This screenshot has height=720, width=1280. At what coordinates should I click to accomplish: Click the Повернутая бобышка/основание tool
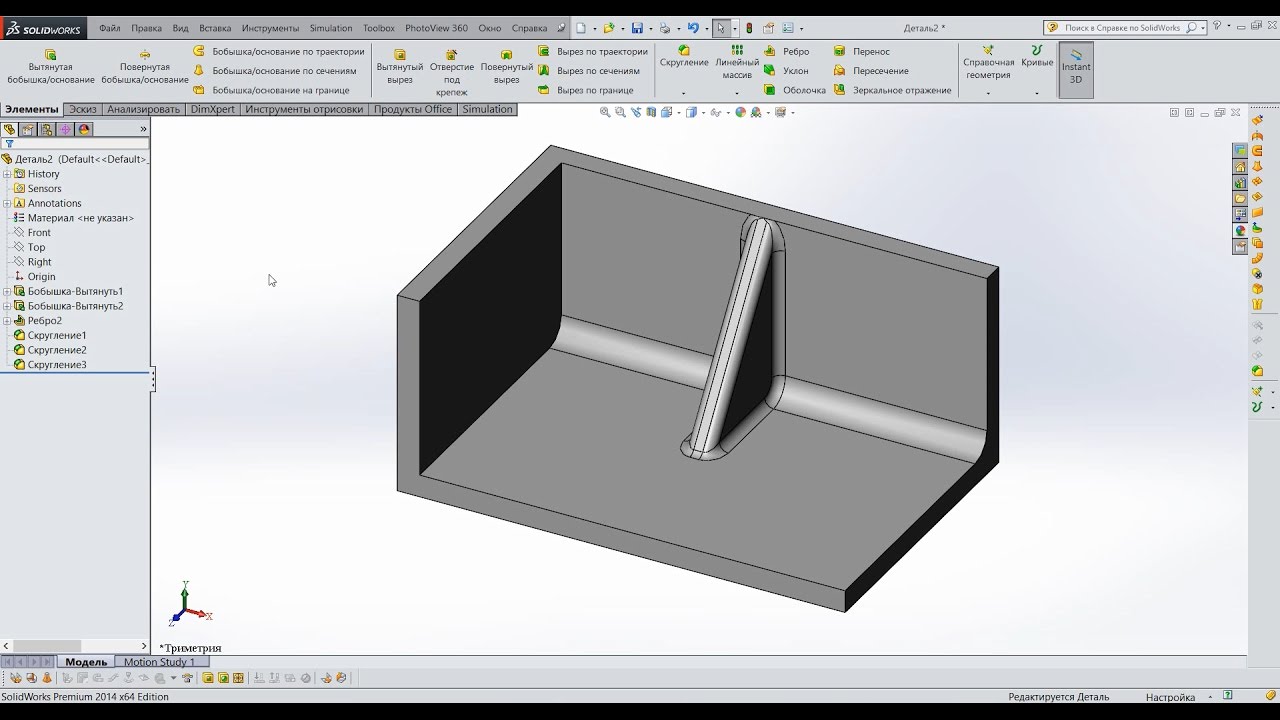pyautogui.click(x=145, y=66)
